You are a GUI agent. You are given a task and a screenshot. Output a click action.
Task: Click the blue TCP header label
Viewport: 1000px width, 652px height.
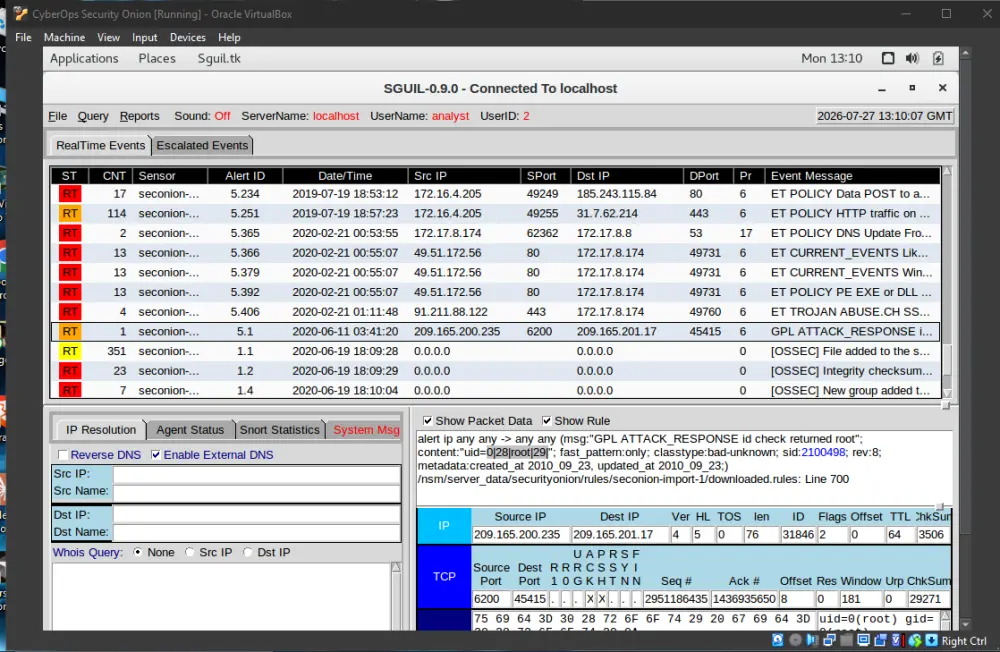pos(444,576)
